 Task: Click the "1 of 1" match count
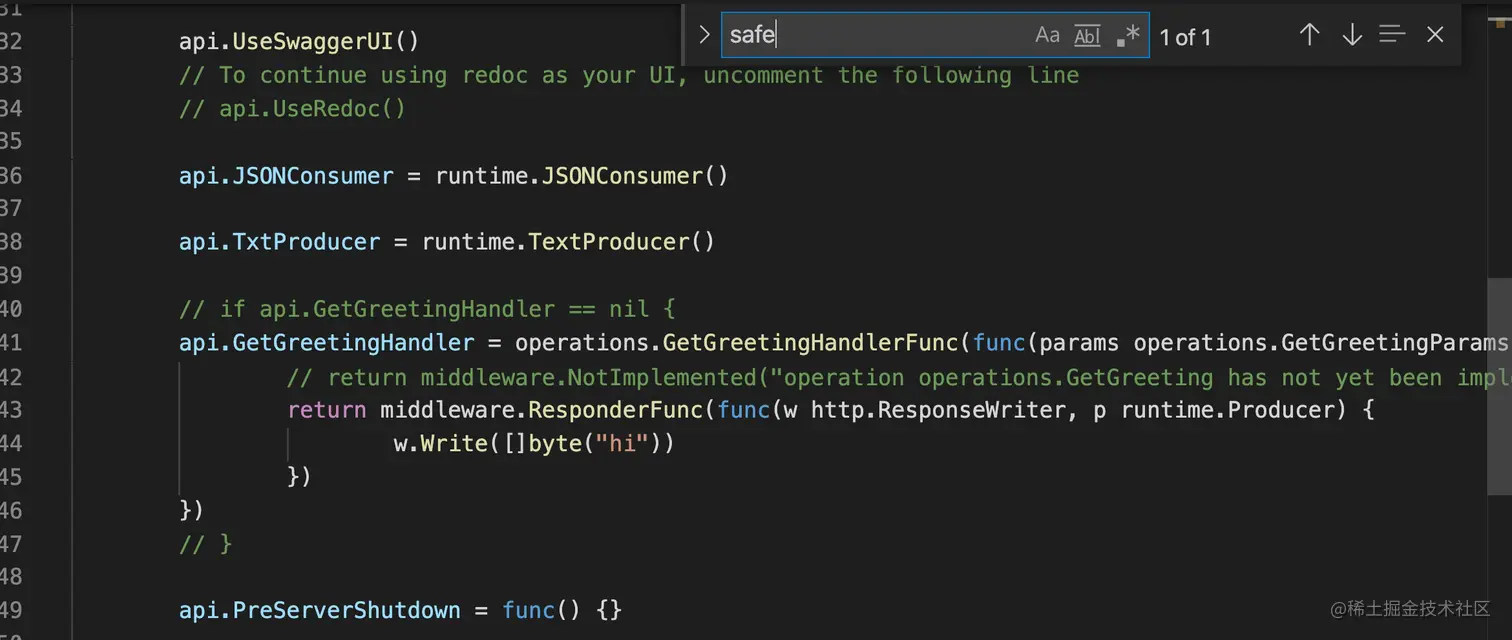point(1185,38)
